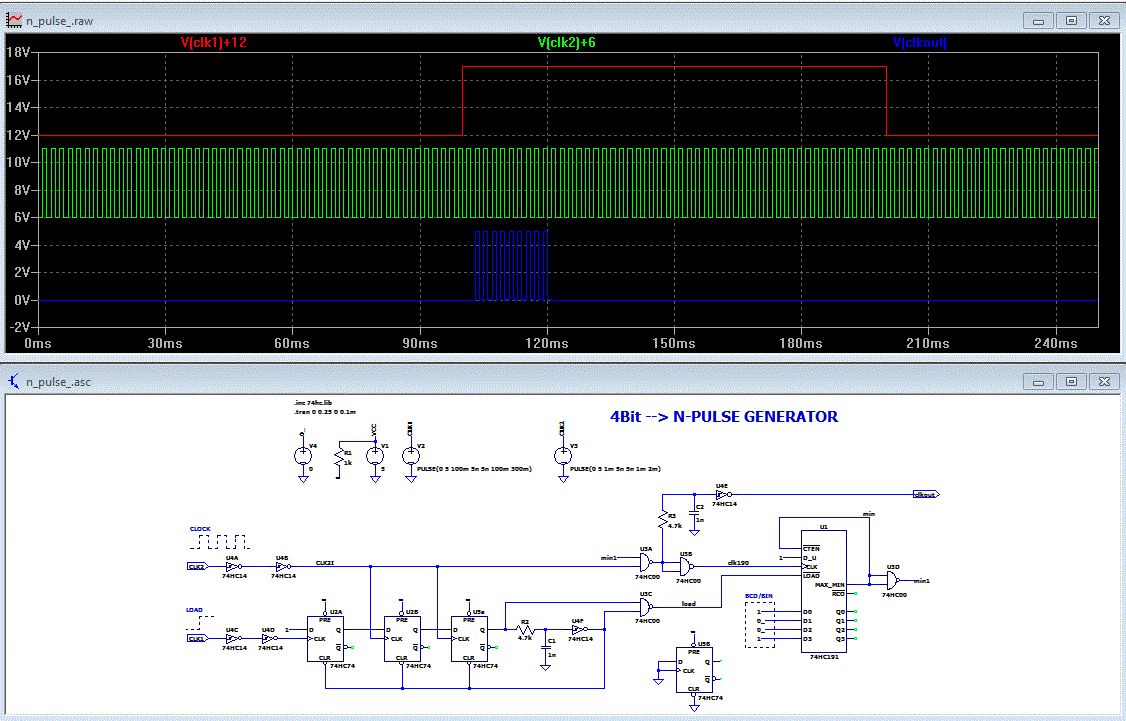The image size is (1126, 721).
Task: Select NAND gate U3D
Action: tap(893, 580)
